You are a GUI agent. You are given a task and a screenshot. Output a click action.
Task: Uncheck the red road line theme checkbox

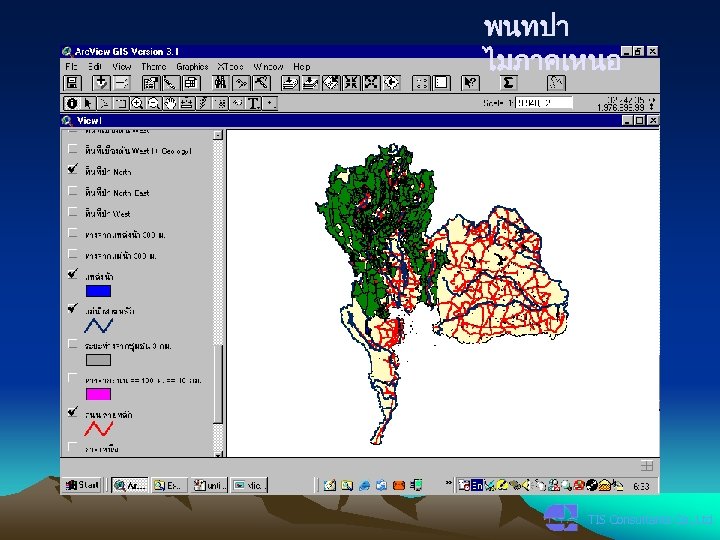click(x=73, y=412)
